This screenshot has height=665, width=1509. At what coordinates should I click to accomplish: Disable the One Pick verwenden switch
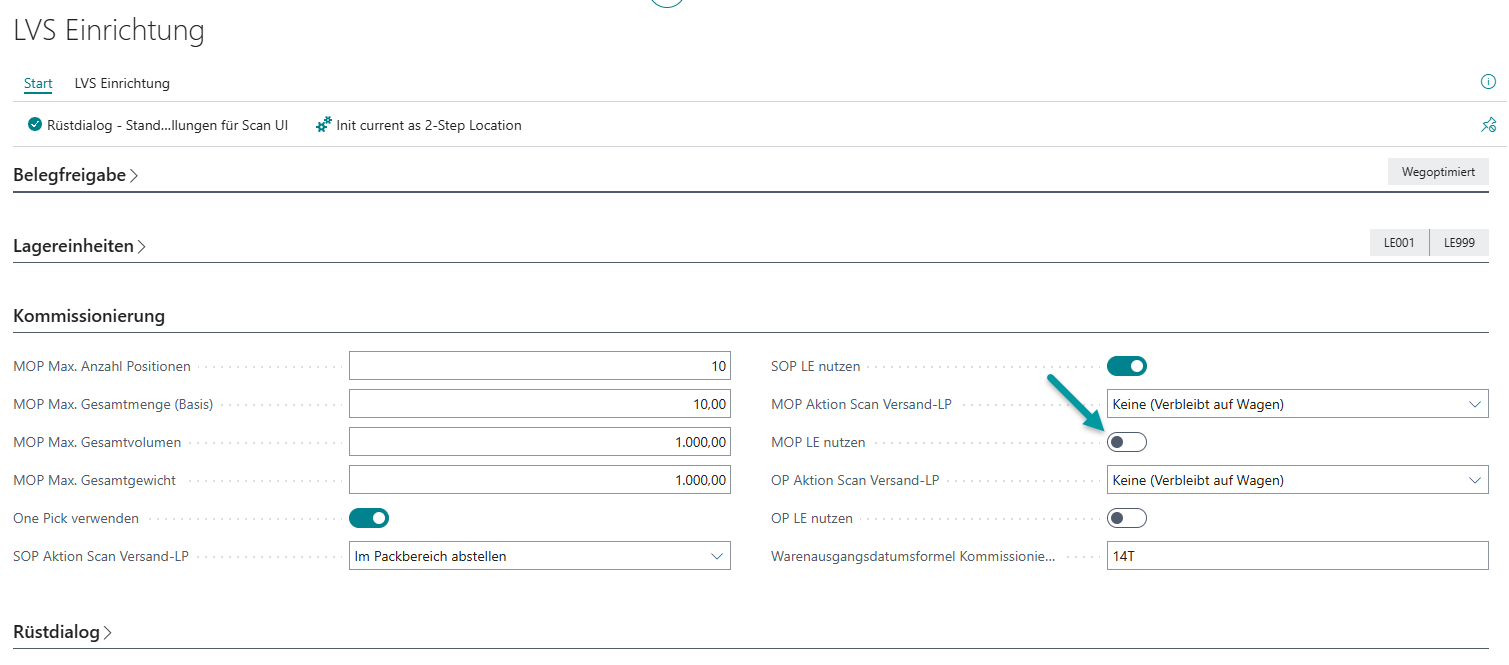tap(369, 518)
